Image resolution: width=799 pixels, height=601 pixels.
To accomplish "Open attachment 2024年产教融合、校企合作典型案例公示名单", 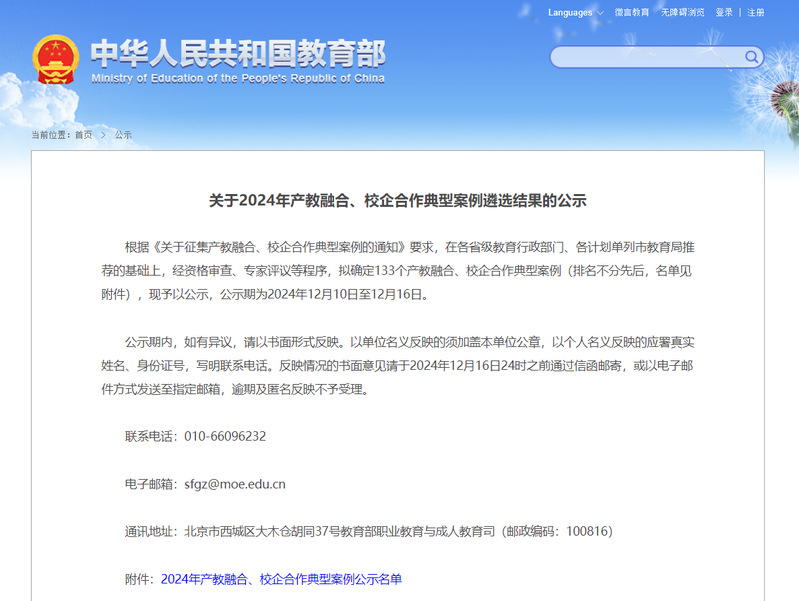I will (x=281, y=579).
